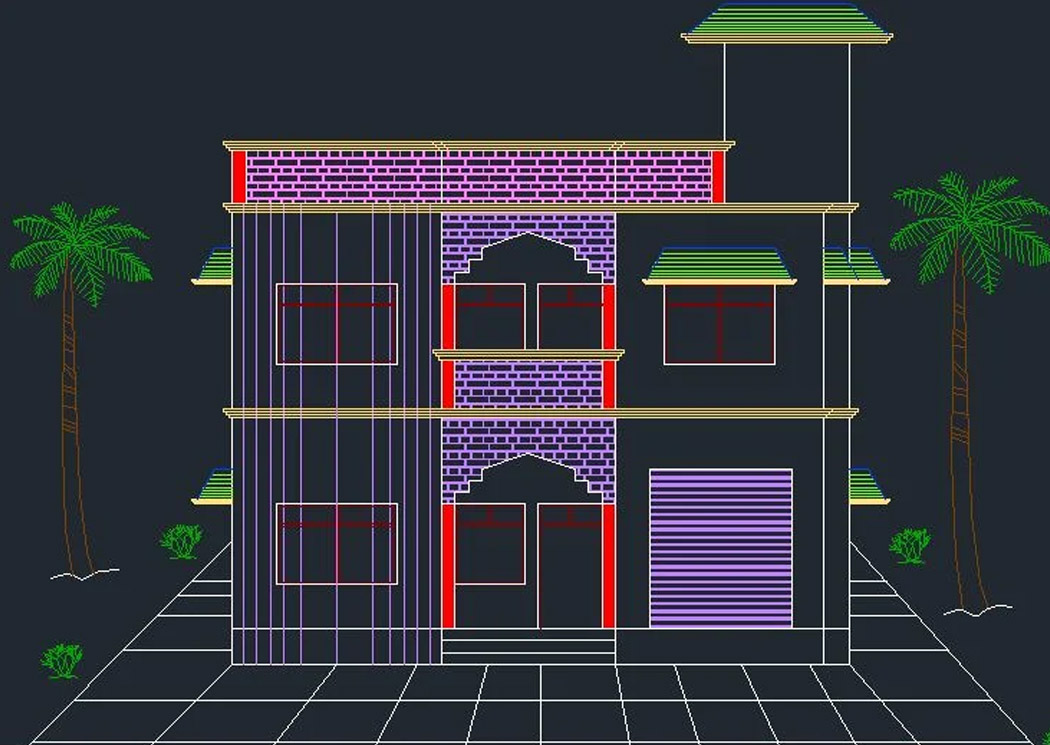Click the window under the green awning
The image size is (1050, 745).
coord(719,325)
